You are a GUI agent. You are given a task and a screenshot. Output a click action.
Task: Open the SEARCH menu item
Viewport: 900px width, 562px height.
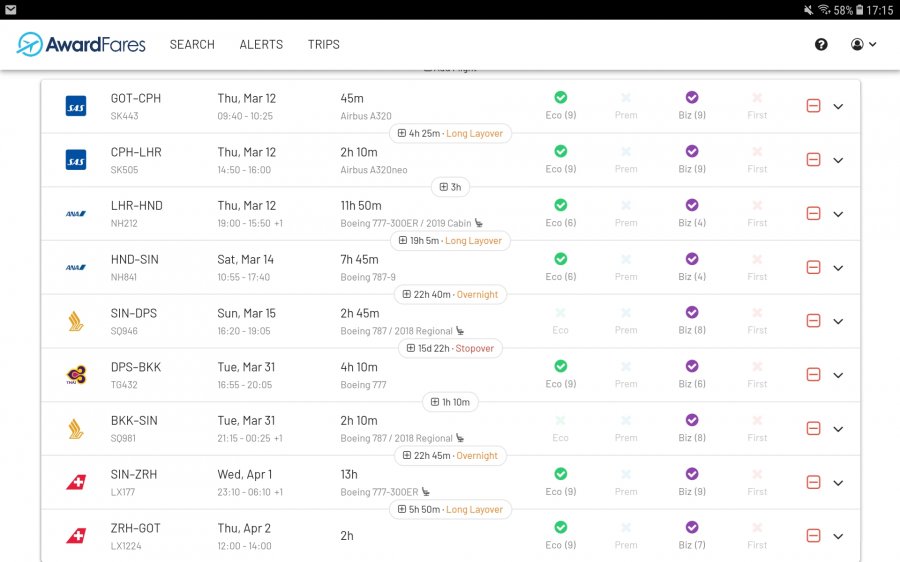[x=192, y=45]
